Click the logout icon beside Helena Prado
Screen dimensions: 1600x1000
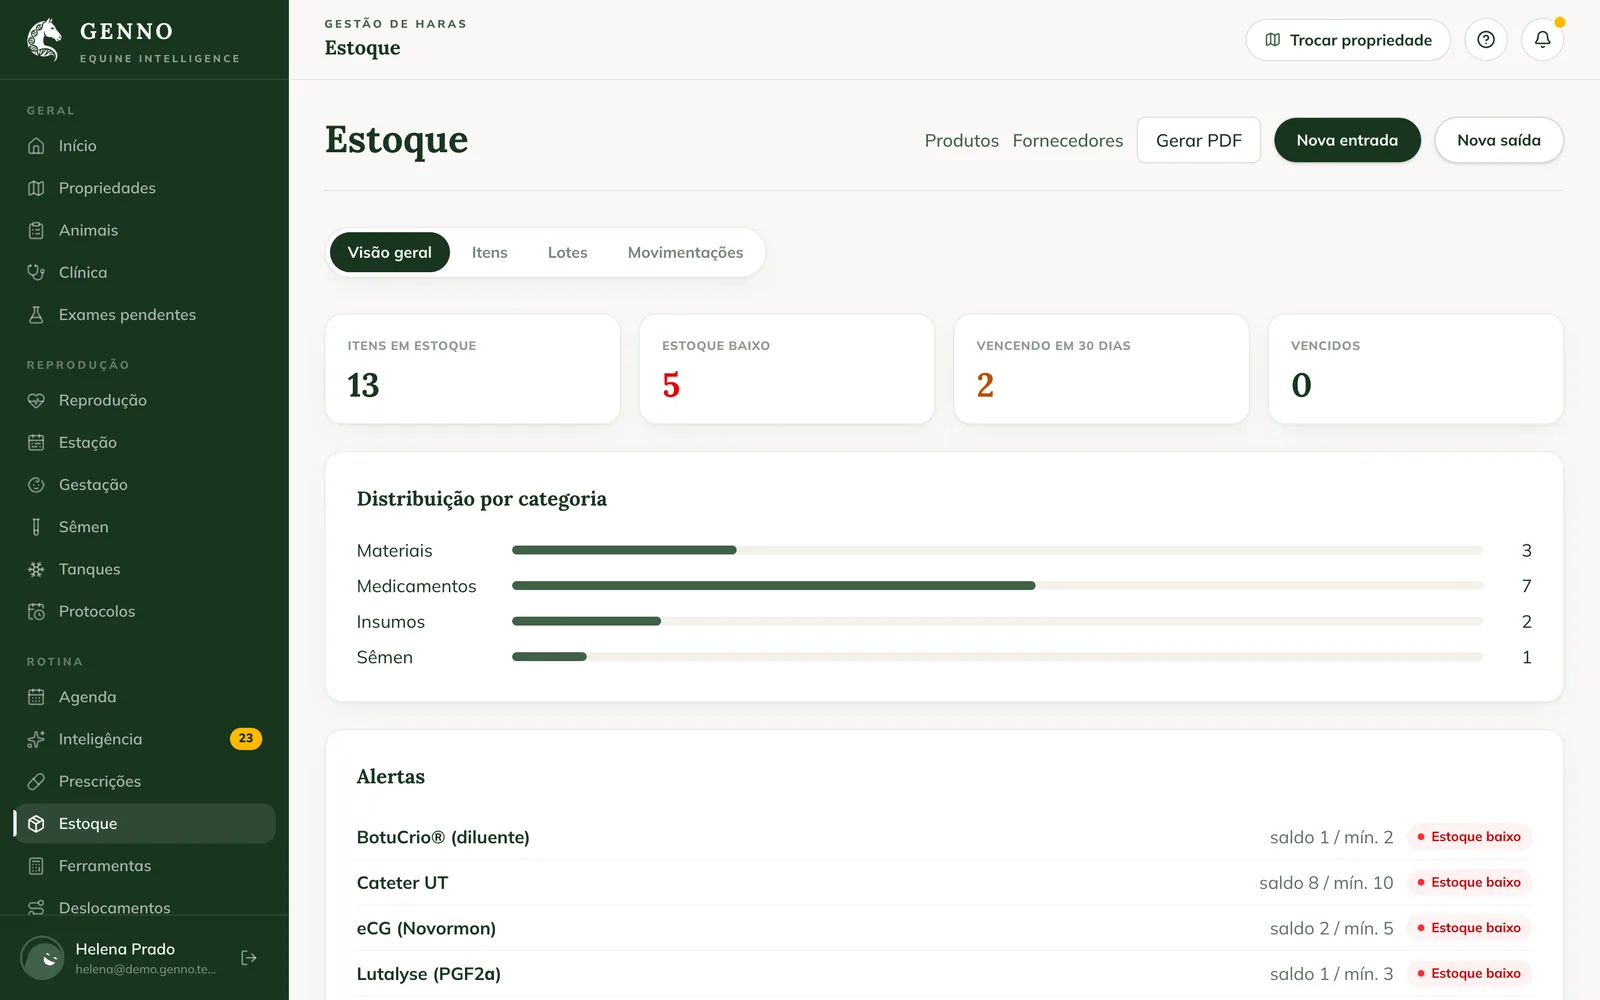tap(249, 958)
